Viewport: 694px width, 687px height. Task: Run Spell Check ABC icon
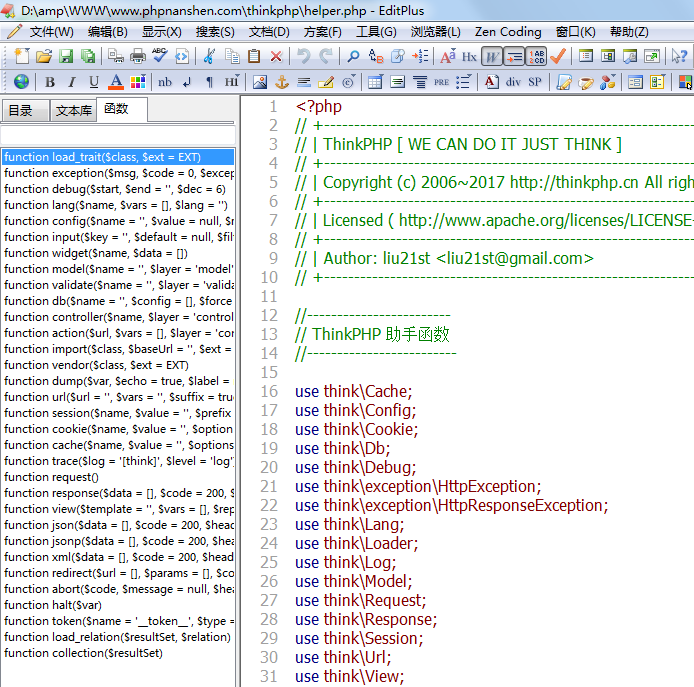[159, 55]
